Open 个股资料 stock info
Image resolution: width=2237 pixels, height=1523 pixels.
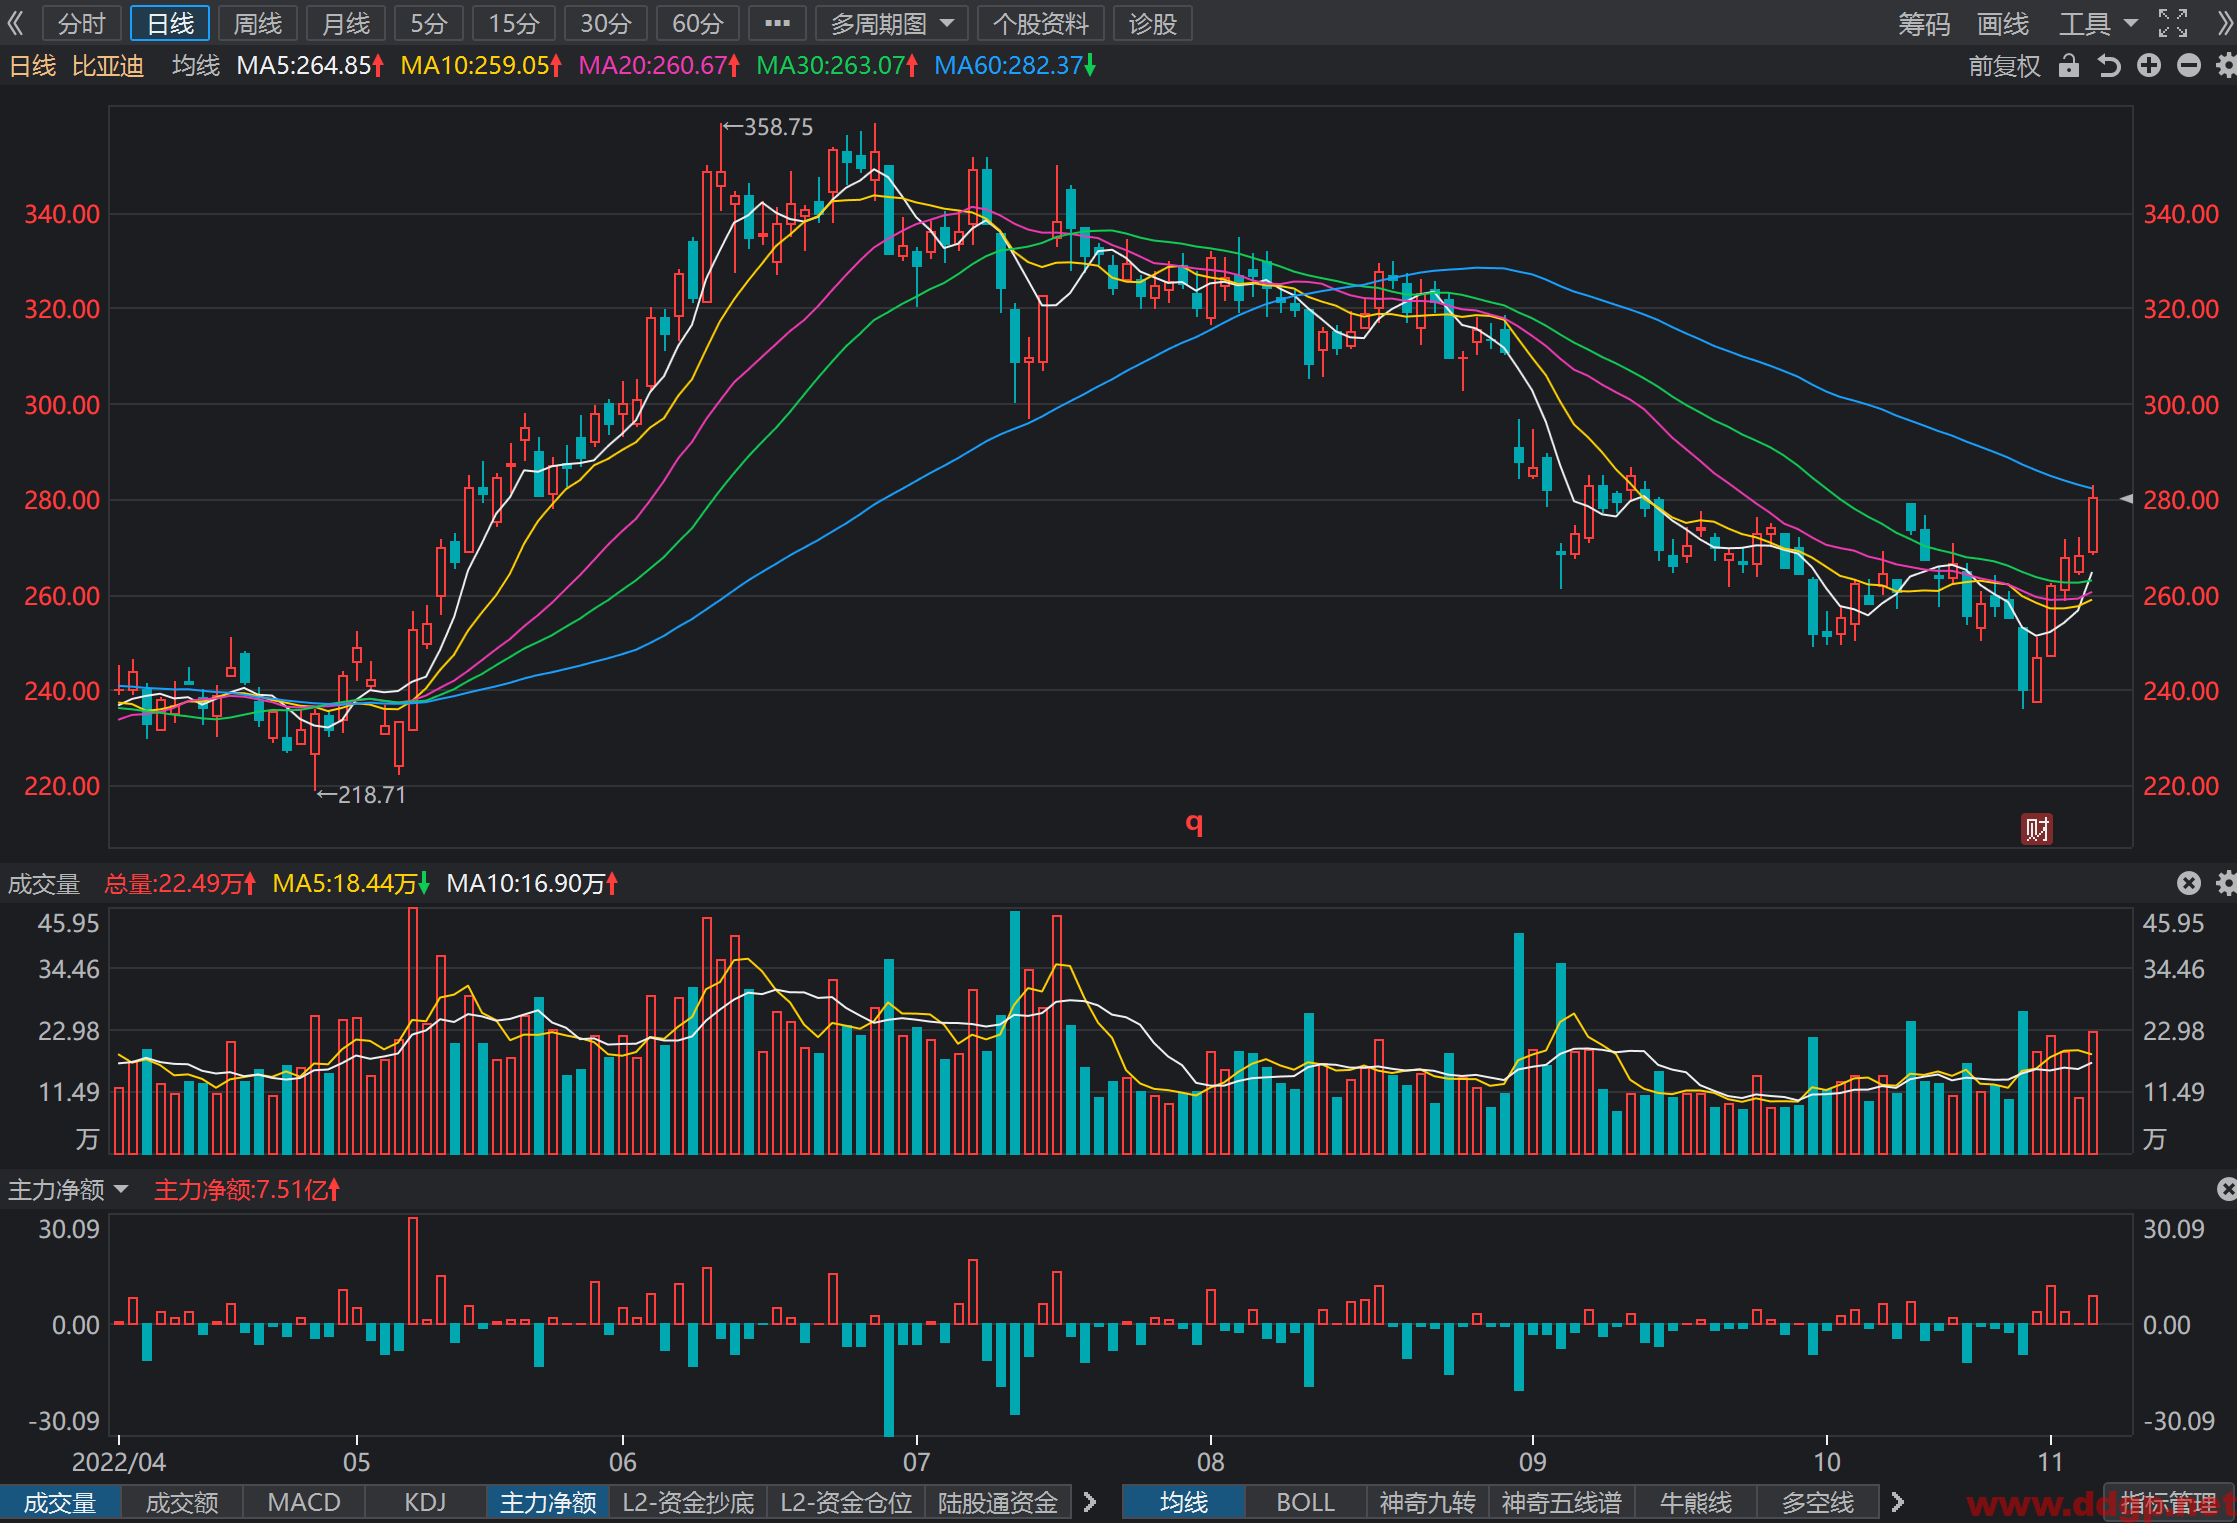[1040, 23]
